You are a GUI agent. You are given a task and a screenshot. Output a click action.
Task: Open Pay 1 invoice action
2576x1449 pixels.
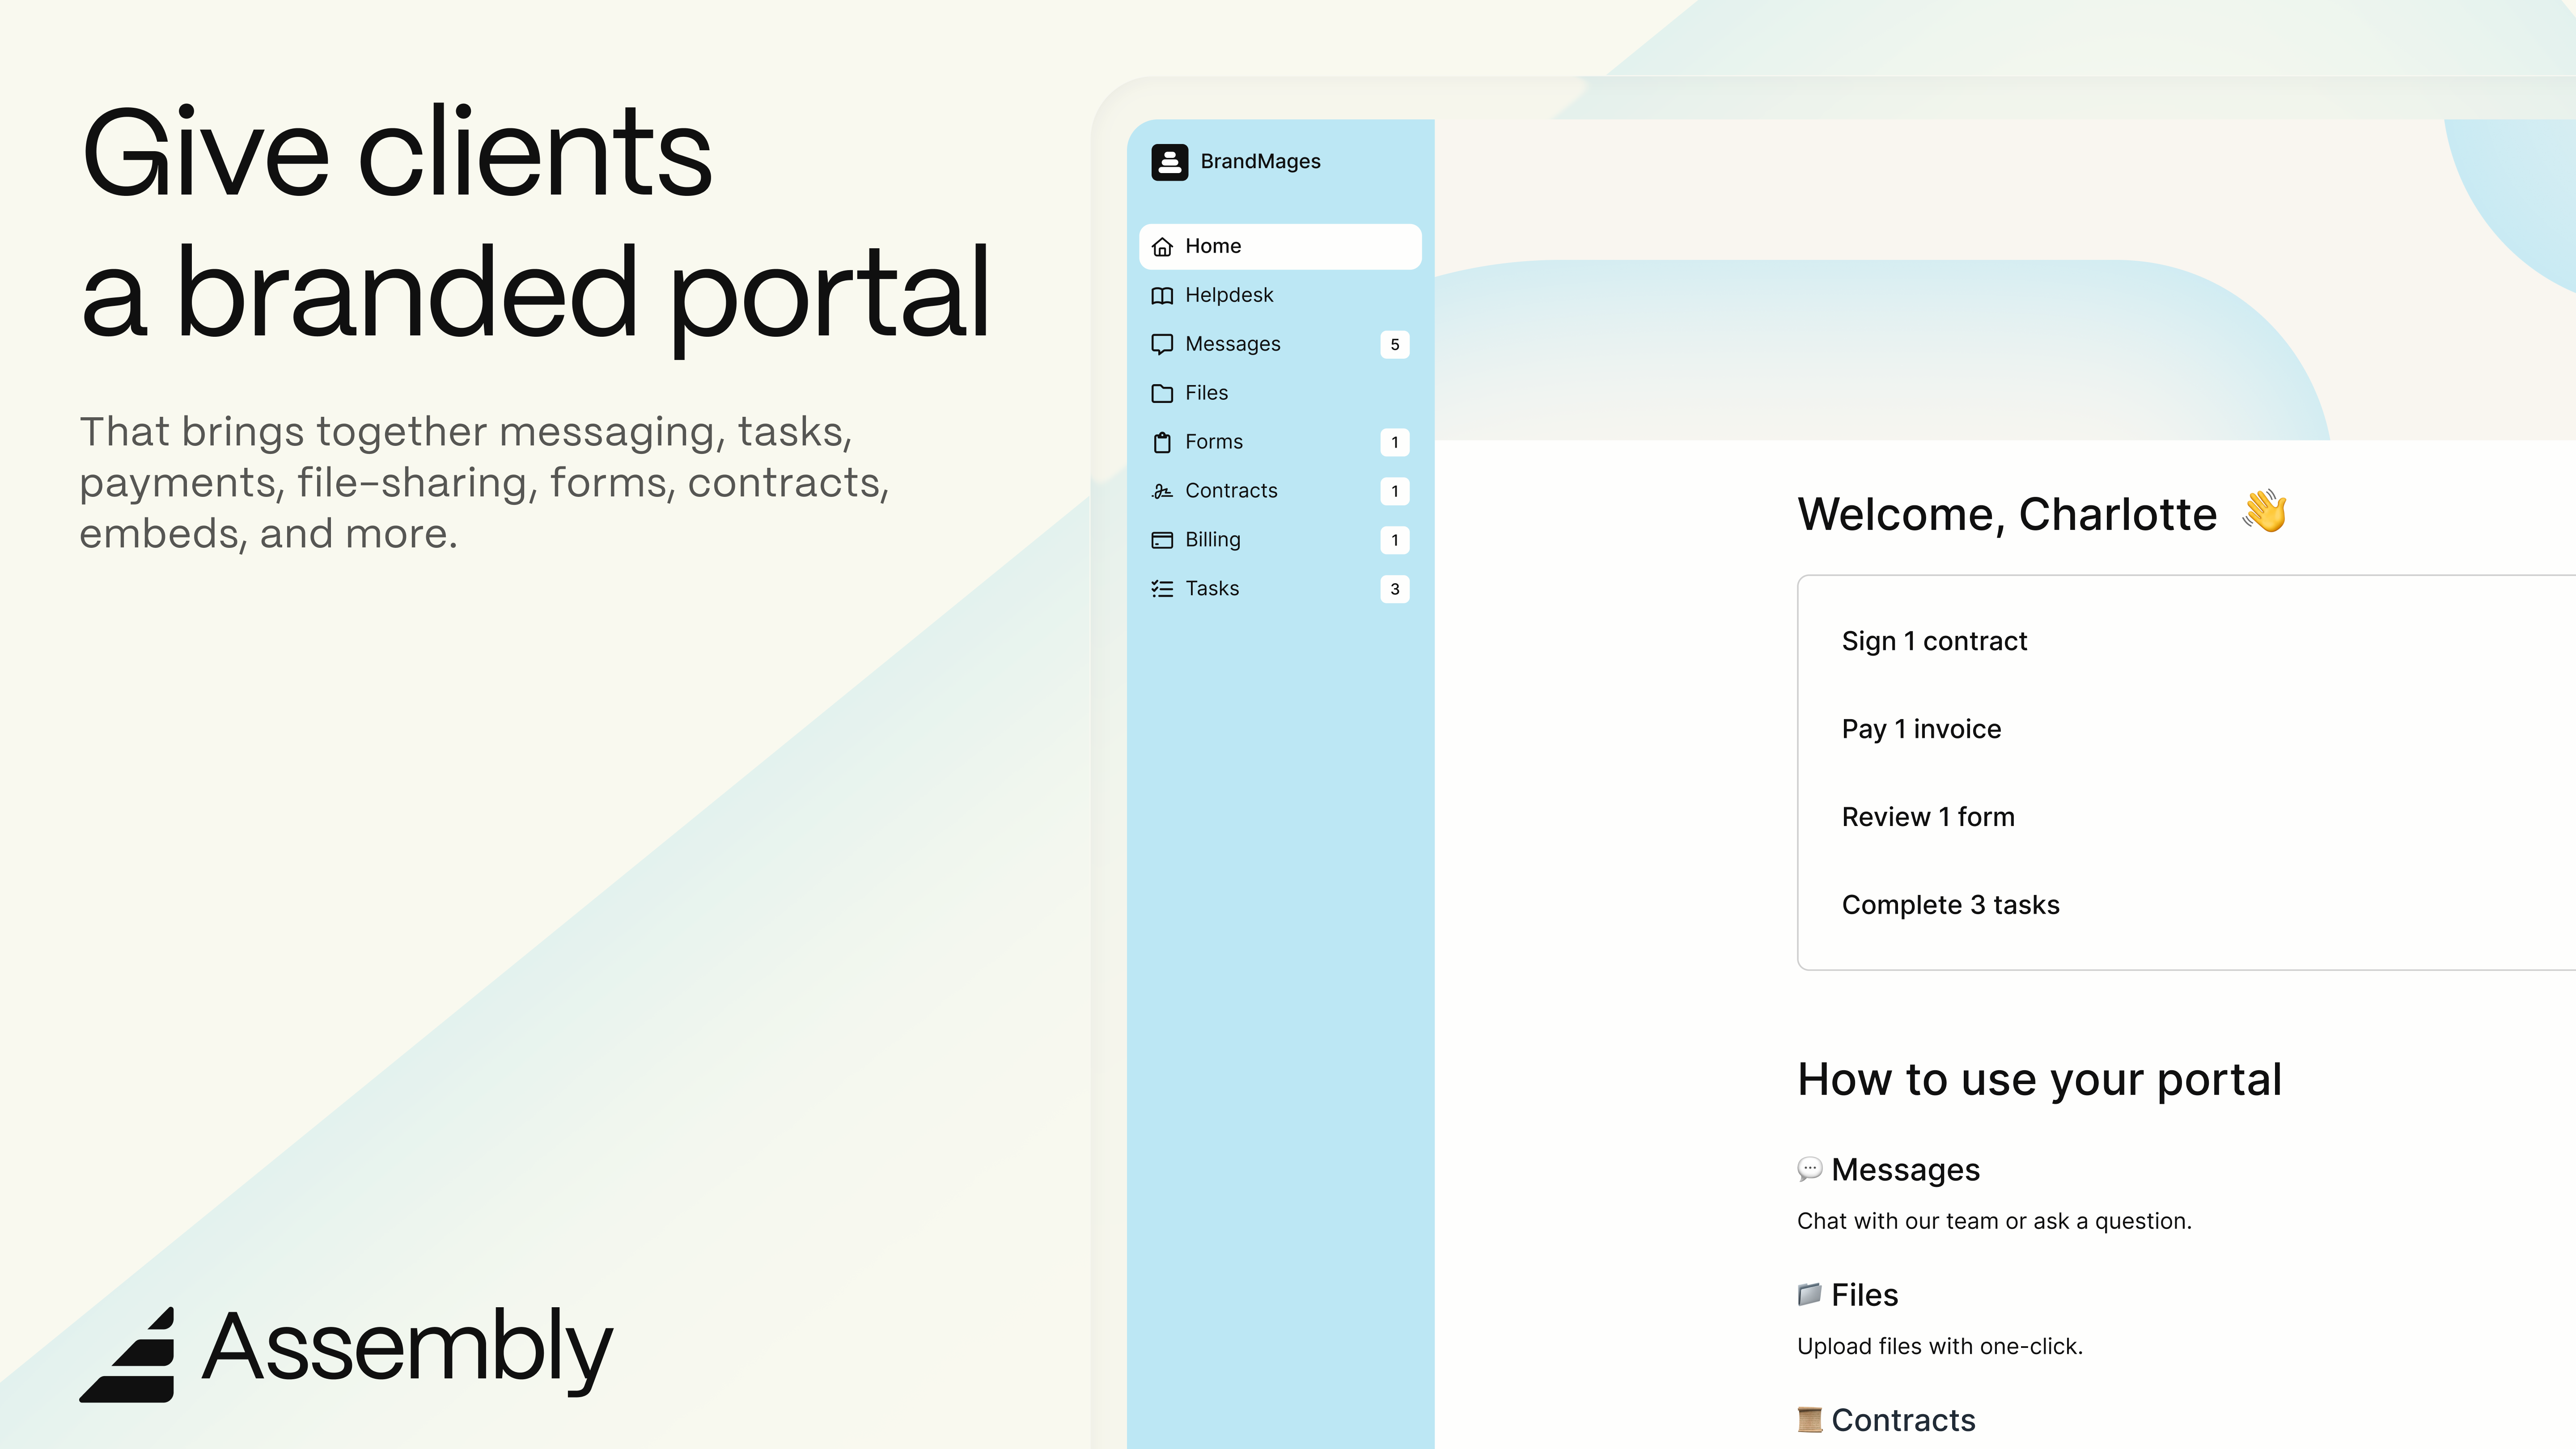pyautogui.click(x=1921, y=729)
